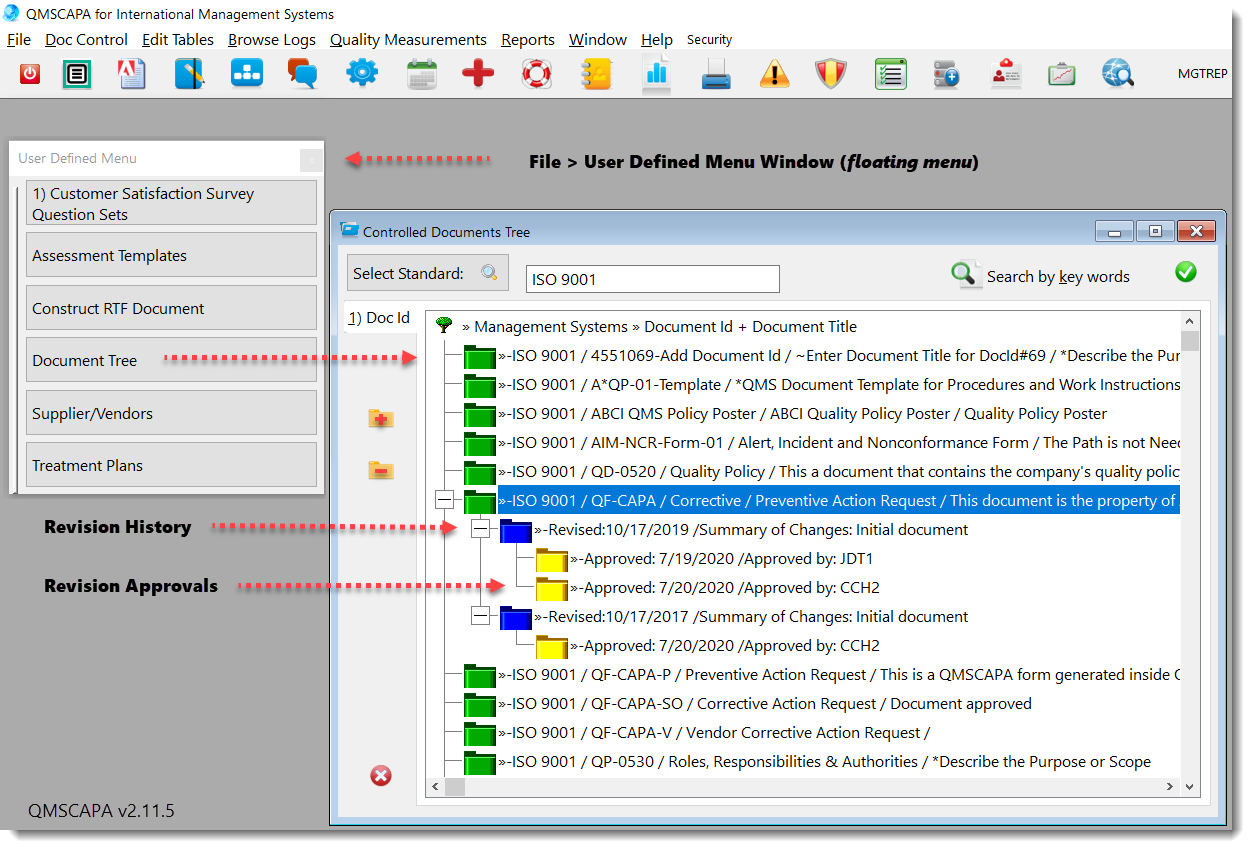Screen dimensions: 1252x850
Task: Click the lifebuoy help icon
Action: (536, 72)
